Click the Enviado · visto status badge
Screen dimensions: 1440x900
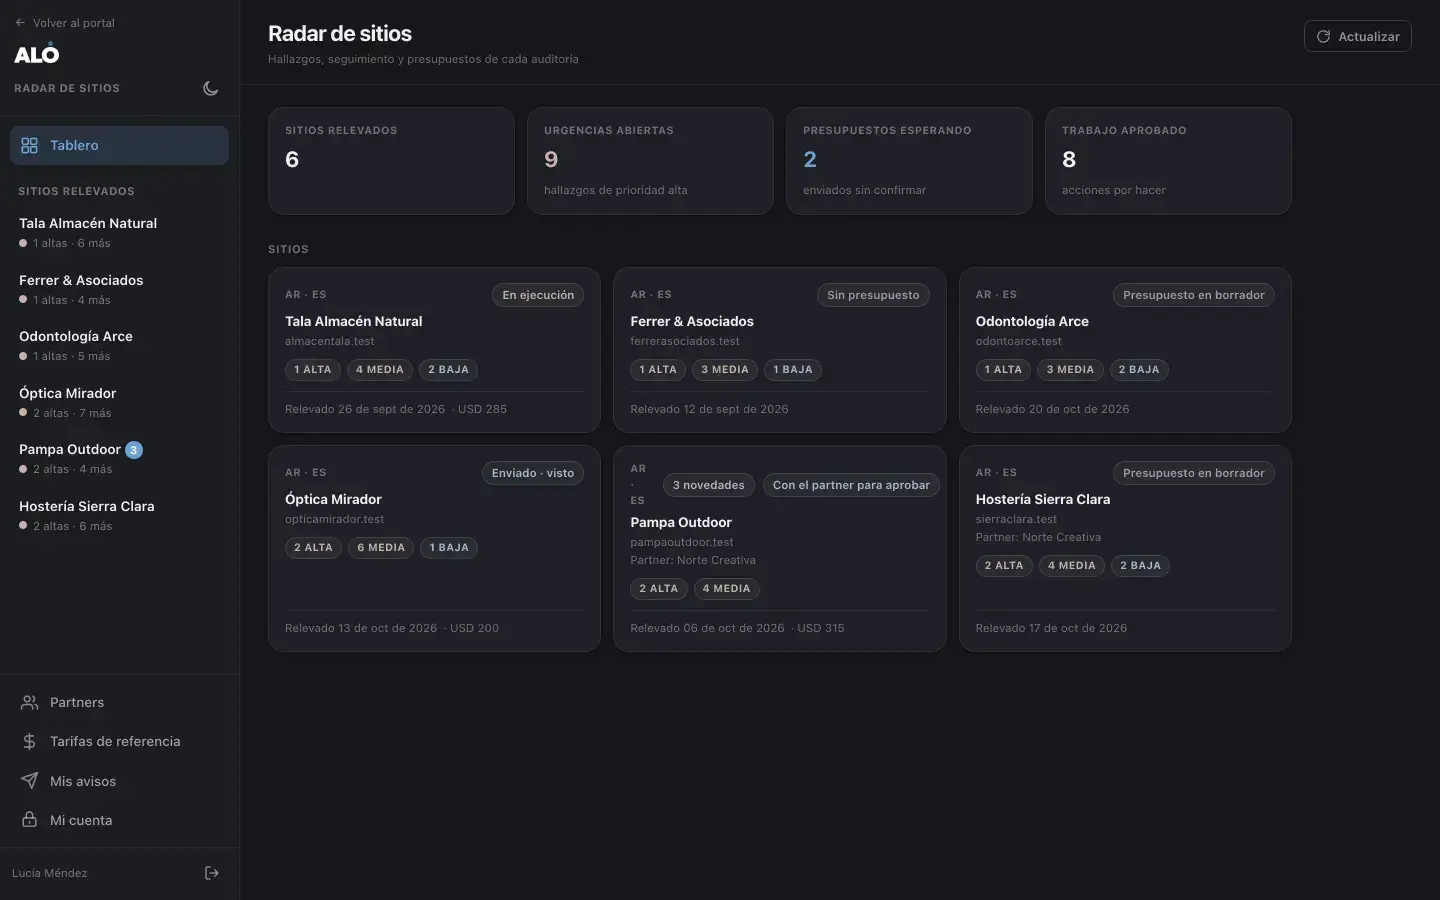[x=533, y=473]
